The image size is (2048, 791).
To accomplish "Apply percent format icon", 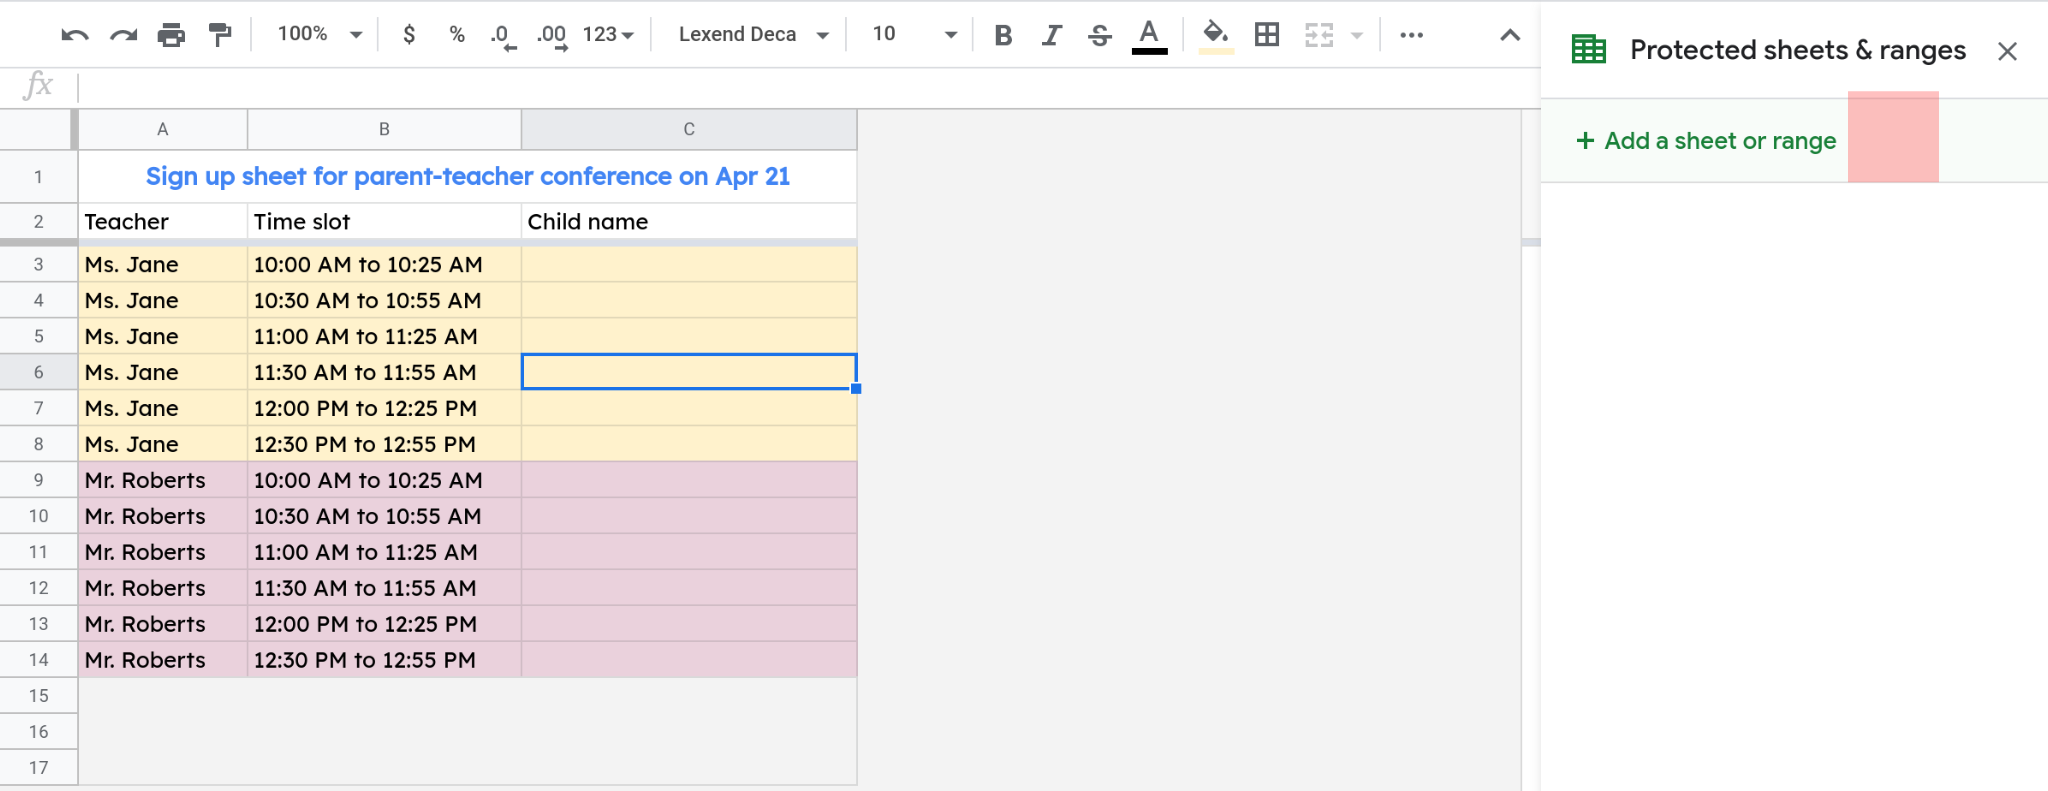I will click(457, 34).
